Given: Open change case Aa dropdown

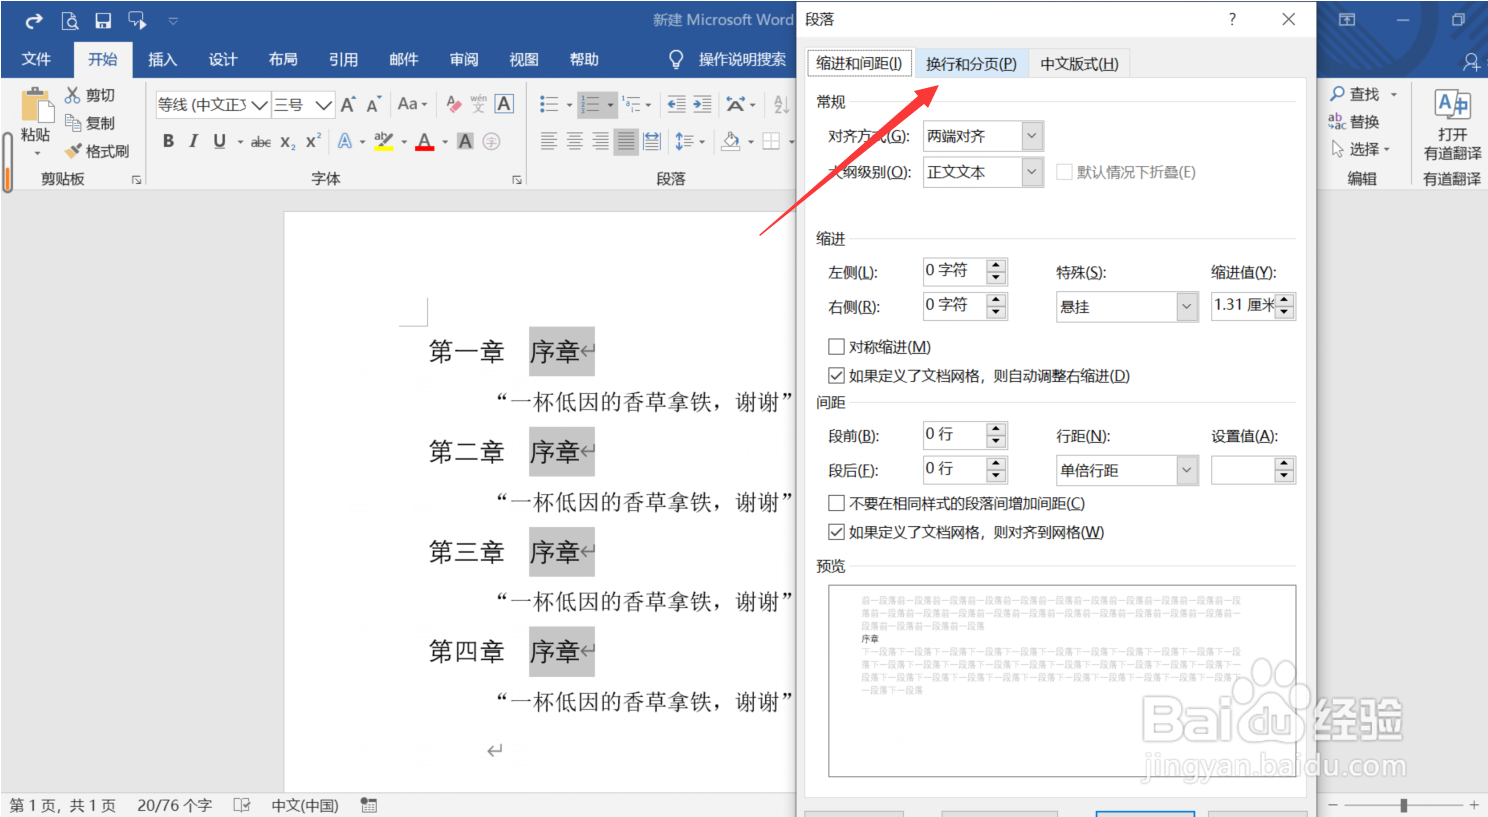Looking at the screenshot, I should 412,104.
